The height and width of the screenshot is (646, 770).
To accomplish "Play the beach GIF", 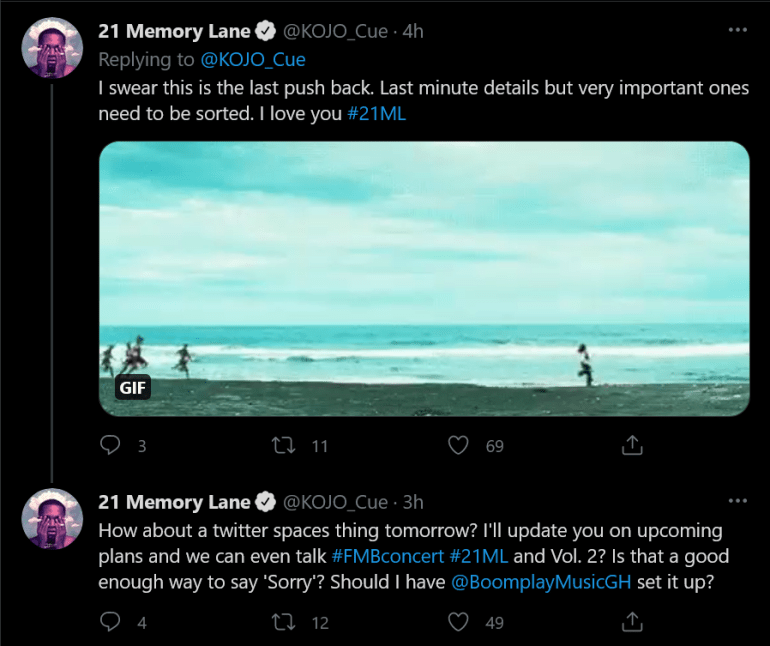I will pyautogui.click(x=424, y=278).
